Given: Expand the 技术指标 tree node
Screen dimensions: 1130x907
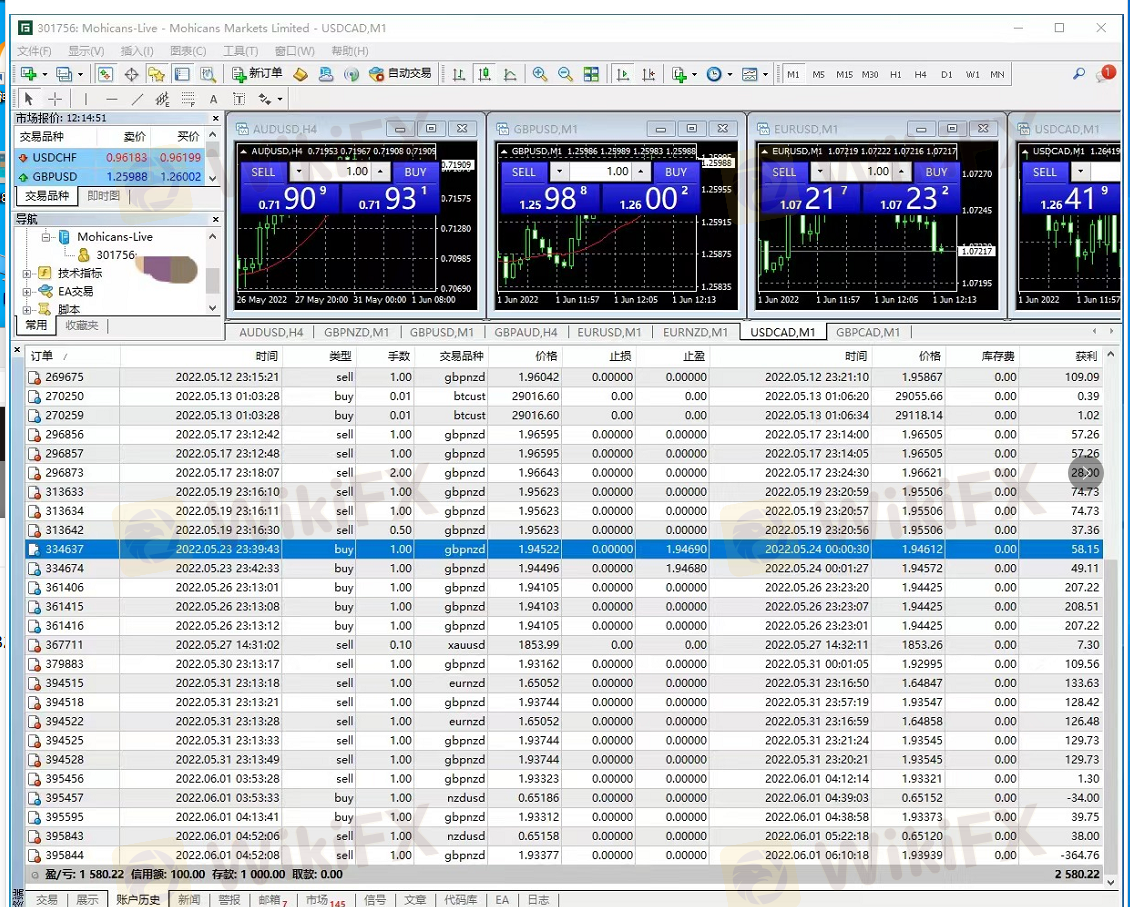Looking at the screenshot, I should tap(27, 273).
